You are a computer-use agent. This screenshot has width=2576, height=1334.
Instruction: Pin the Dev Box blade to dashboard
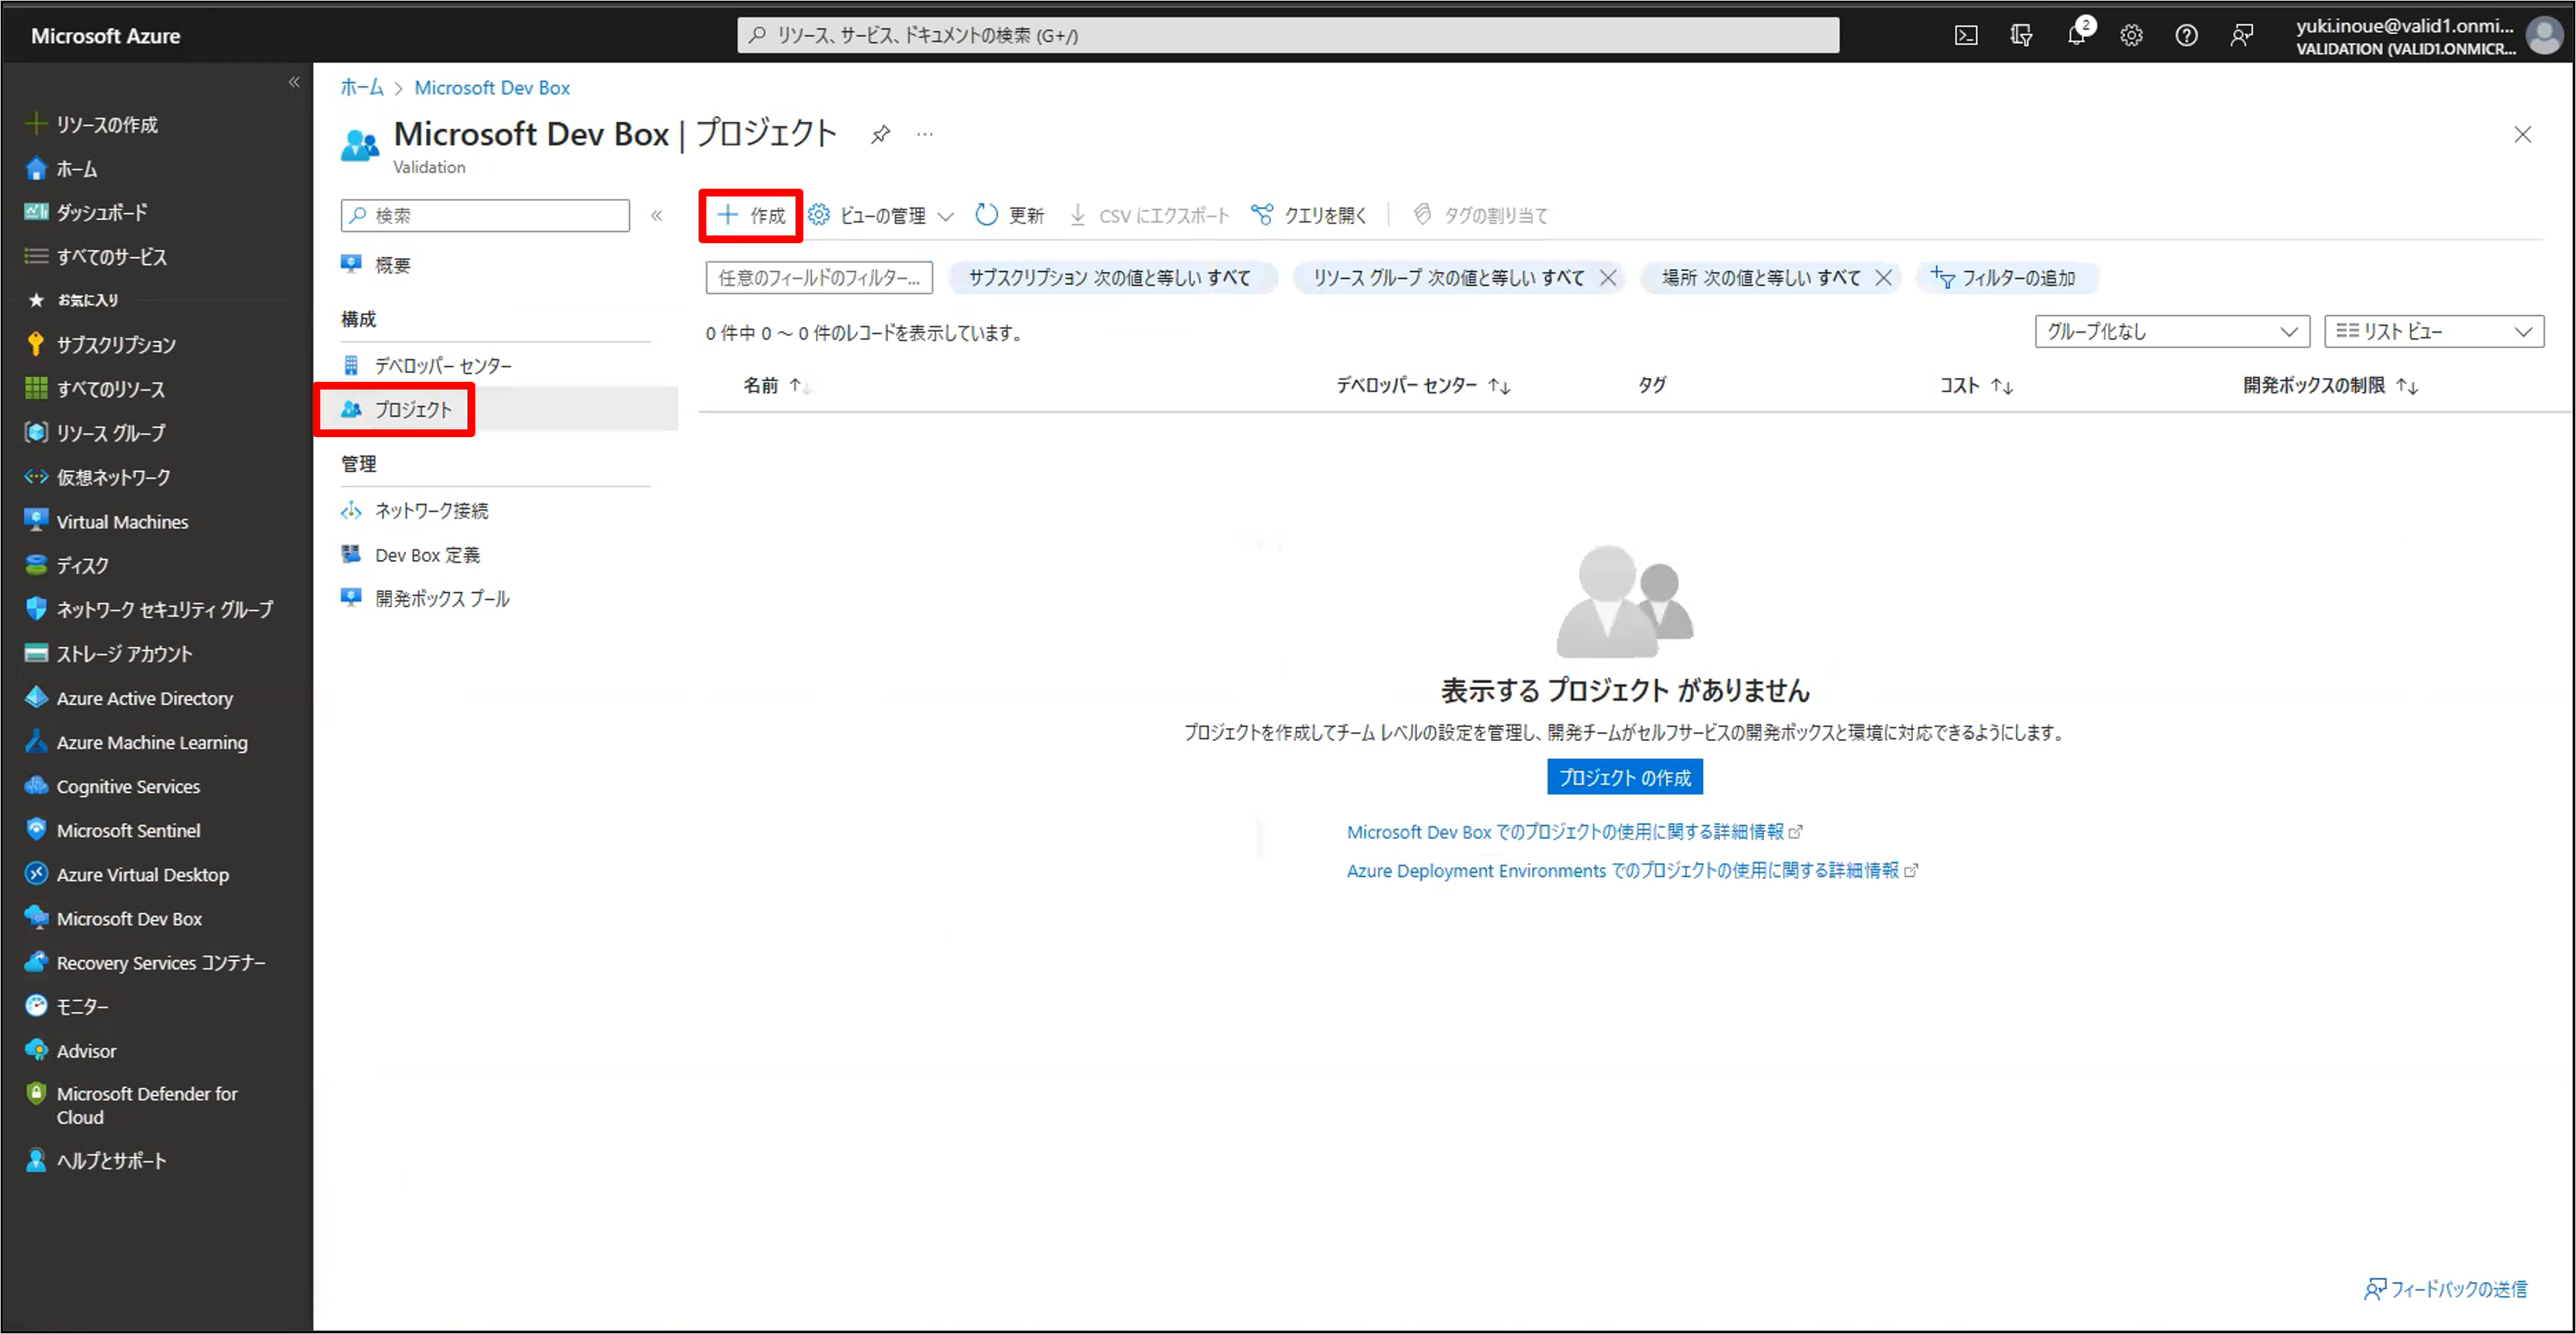(880, 134)
